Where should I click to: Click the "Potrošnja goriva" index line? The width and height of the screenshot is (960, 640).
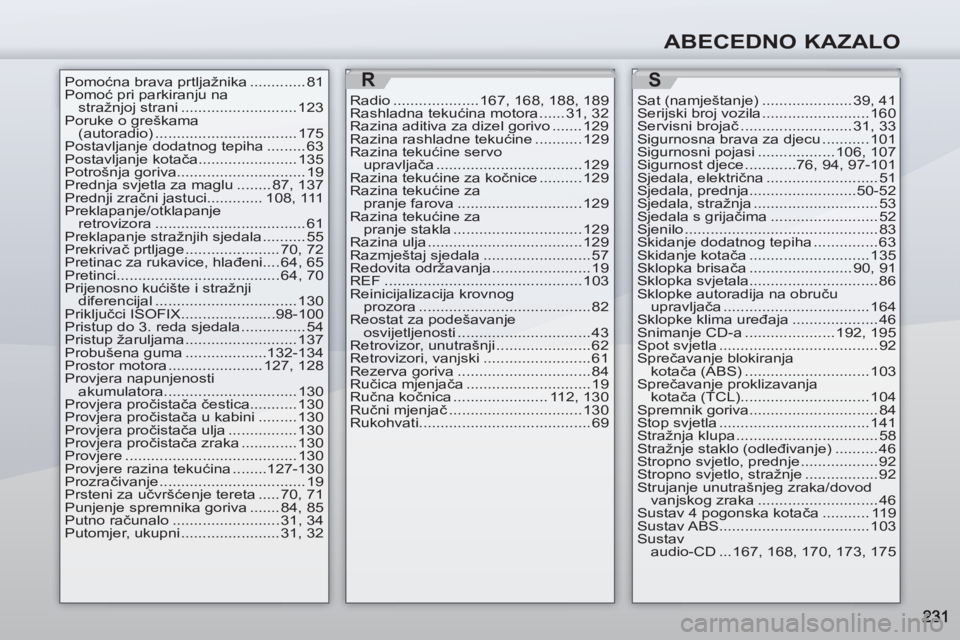pos(194,172)
